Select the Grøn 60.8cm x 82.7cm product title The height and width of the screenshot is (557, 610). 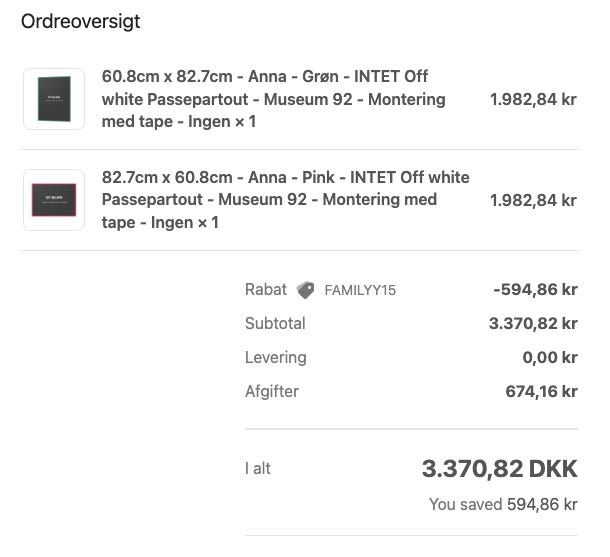pos(273,99)
